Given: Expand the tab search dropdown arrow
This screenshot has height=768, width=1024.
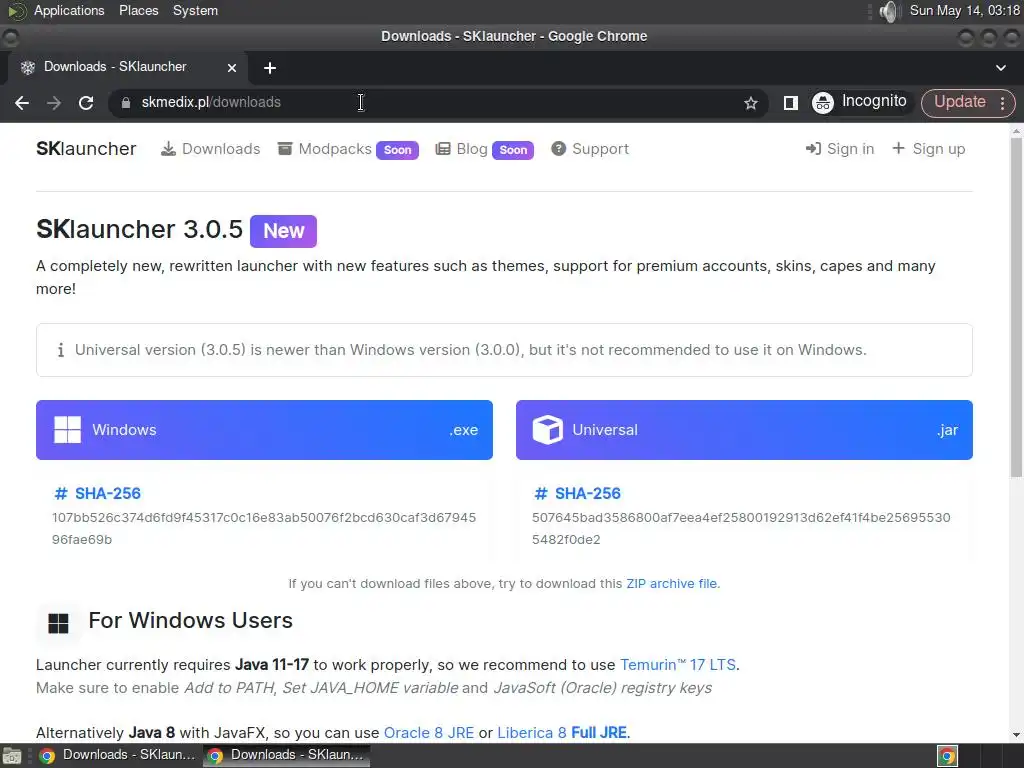Looking at the screenshot, I should [x=1000, y=68].
